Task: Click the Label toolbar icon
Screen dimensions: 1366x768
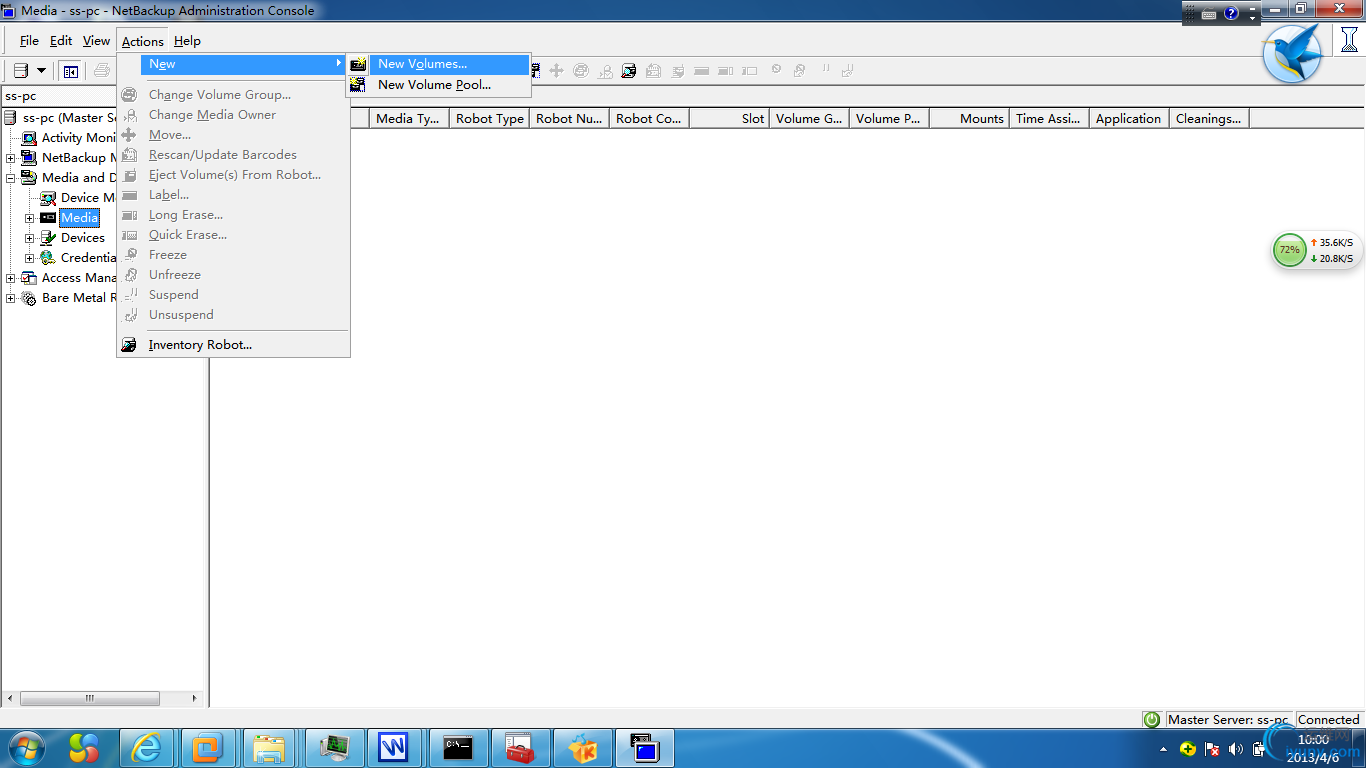Action: pos(701,71)
